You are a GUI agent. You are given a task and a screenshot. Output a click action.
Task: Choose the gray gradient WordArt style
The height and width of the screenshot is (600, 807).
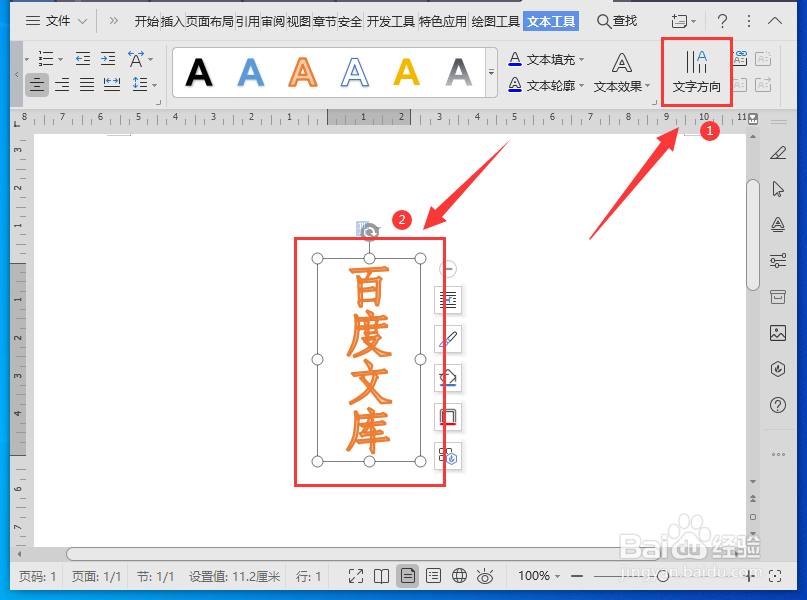click(458, 73)
